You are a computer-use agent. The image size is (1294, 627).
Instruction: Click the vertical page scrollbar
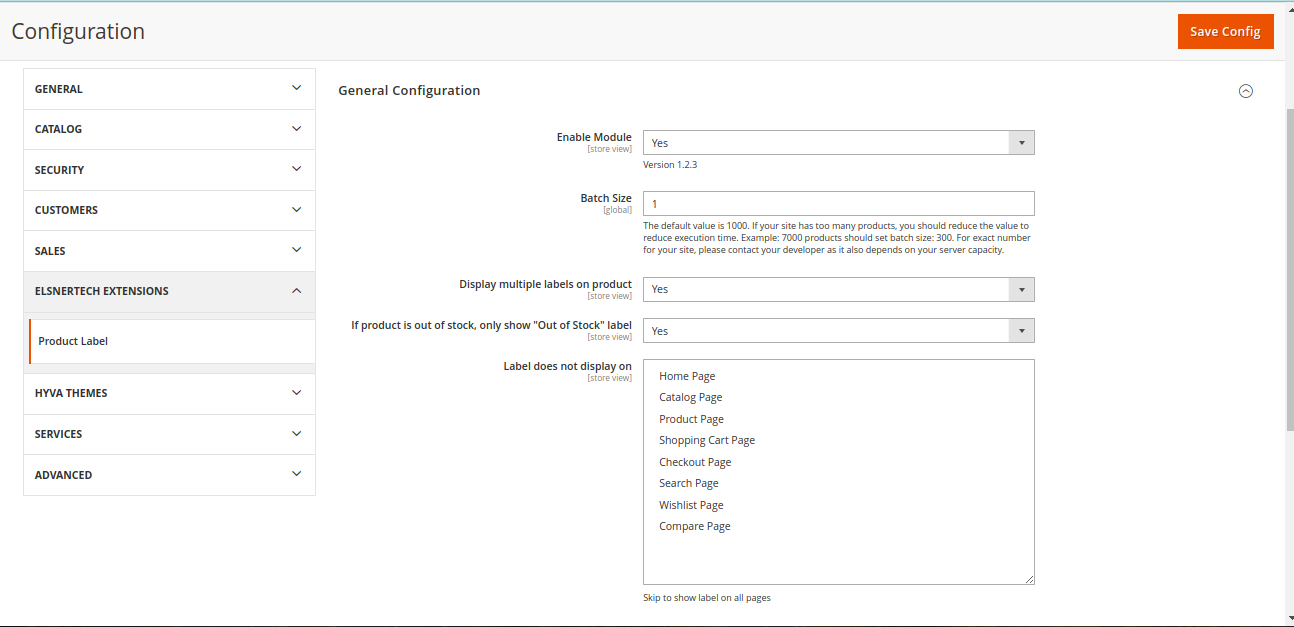pyautogui.click(x=1288, y=270)
